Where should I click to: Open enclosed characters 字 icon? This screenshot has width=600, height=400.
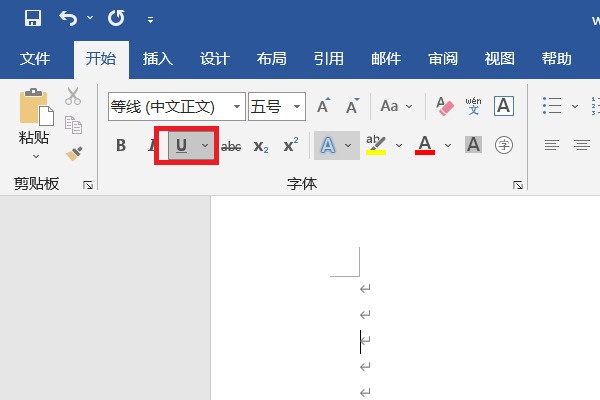click(504, 145)
